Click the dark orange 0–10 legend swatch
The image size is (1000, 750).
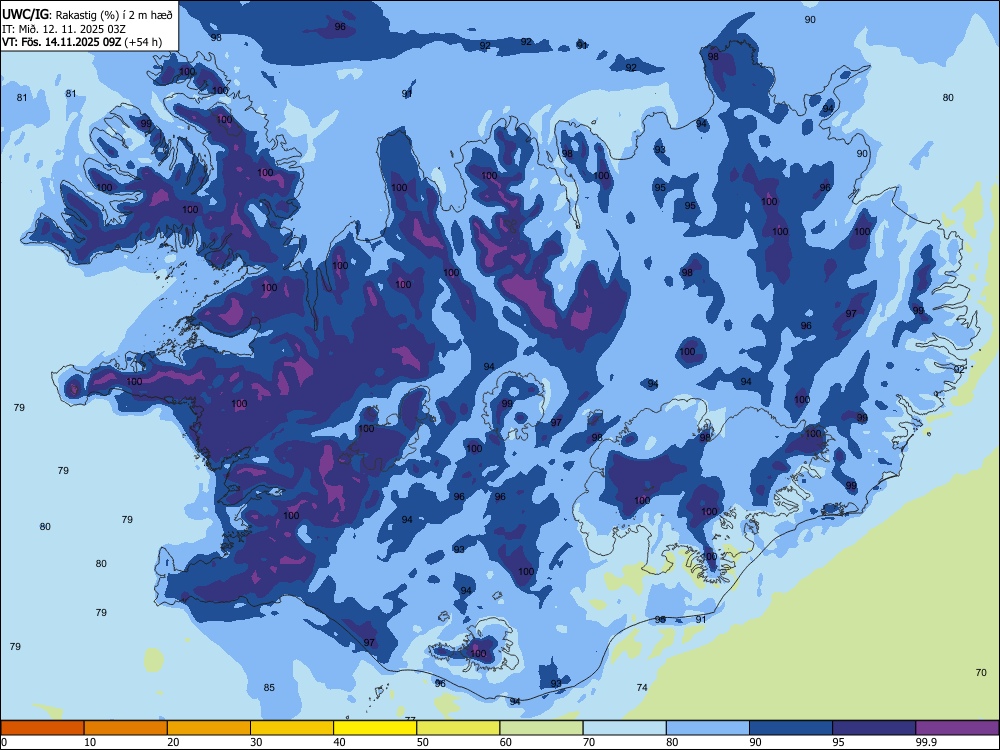point(42,728)
